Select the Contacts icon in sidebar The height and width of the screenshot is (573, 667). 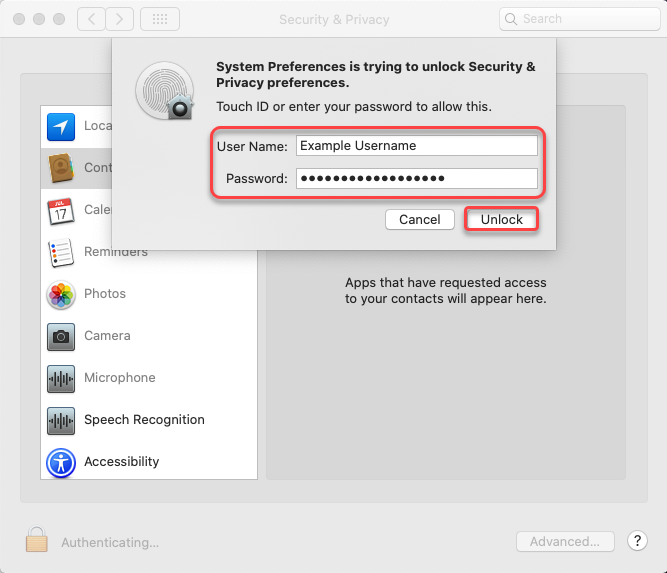[x=61, y=168]
